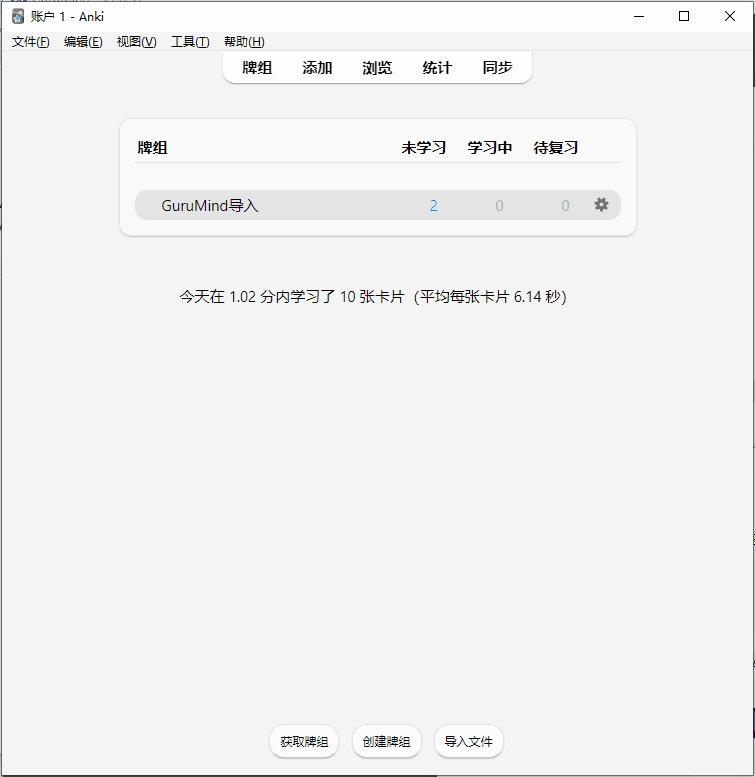Click the 未学习 column header
This screenshot has width=755, height=777.
(x=424, y=148)
